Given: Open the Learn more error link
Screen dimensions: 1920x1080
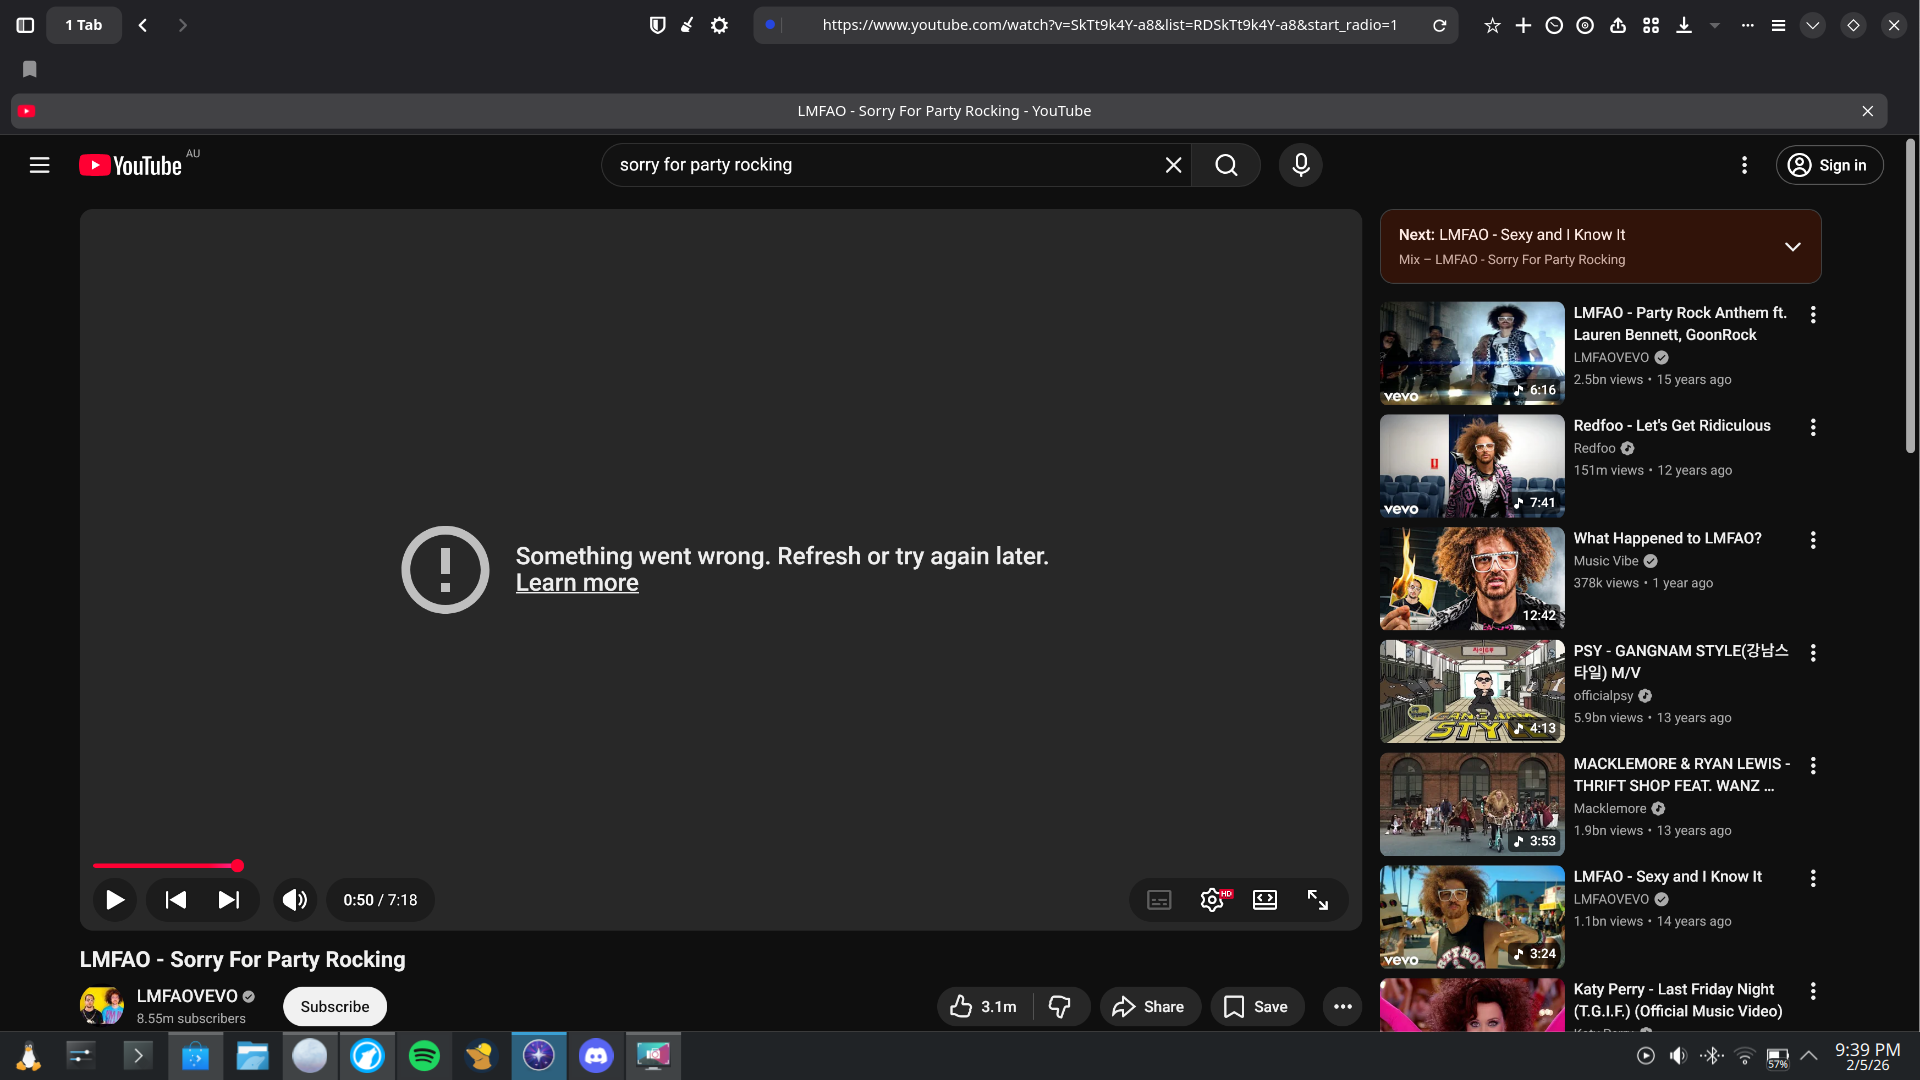Looking at the screenshot, I should point(577,583).
